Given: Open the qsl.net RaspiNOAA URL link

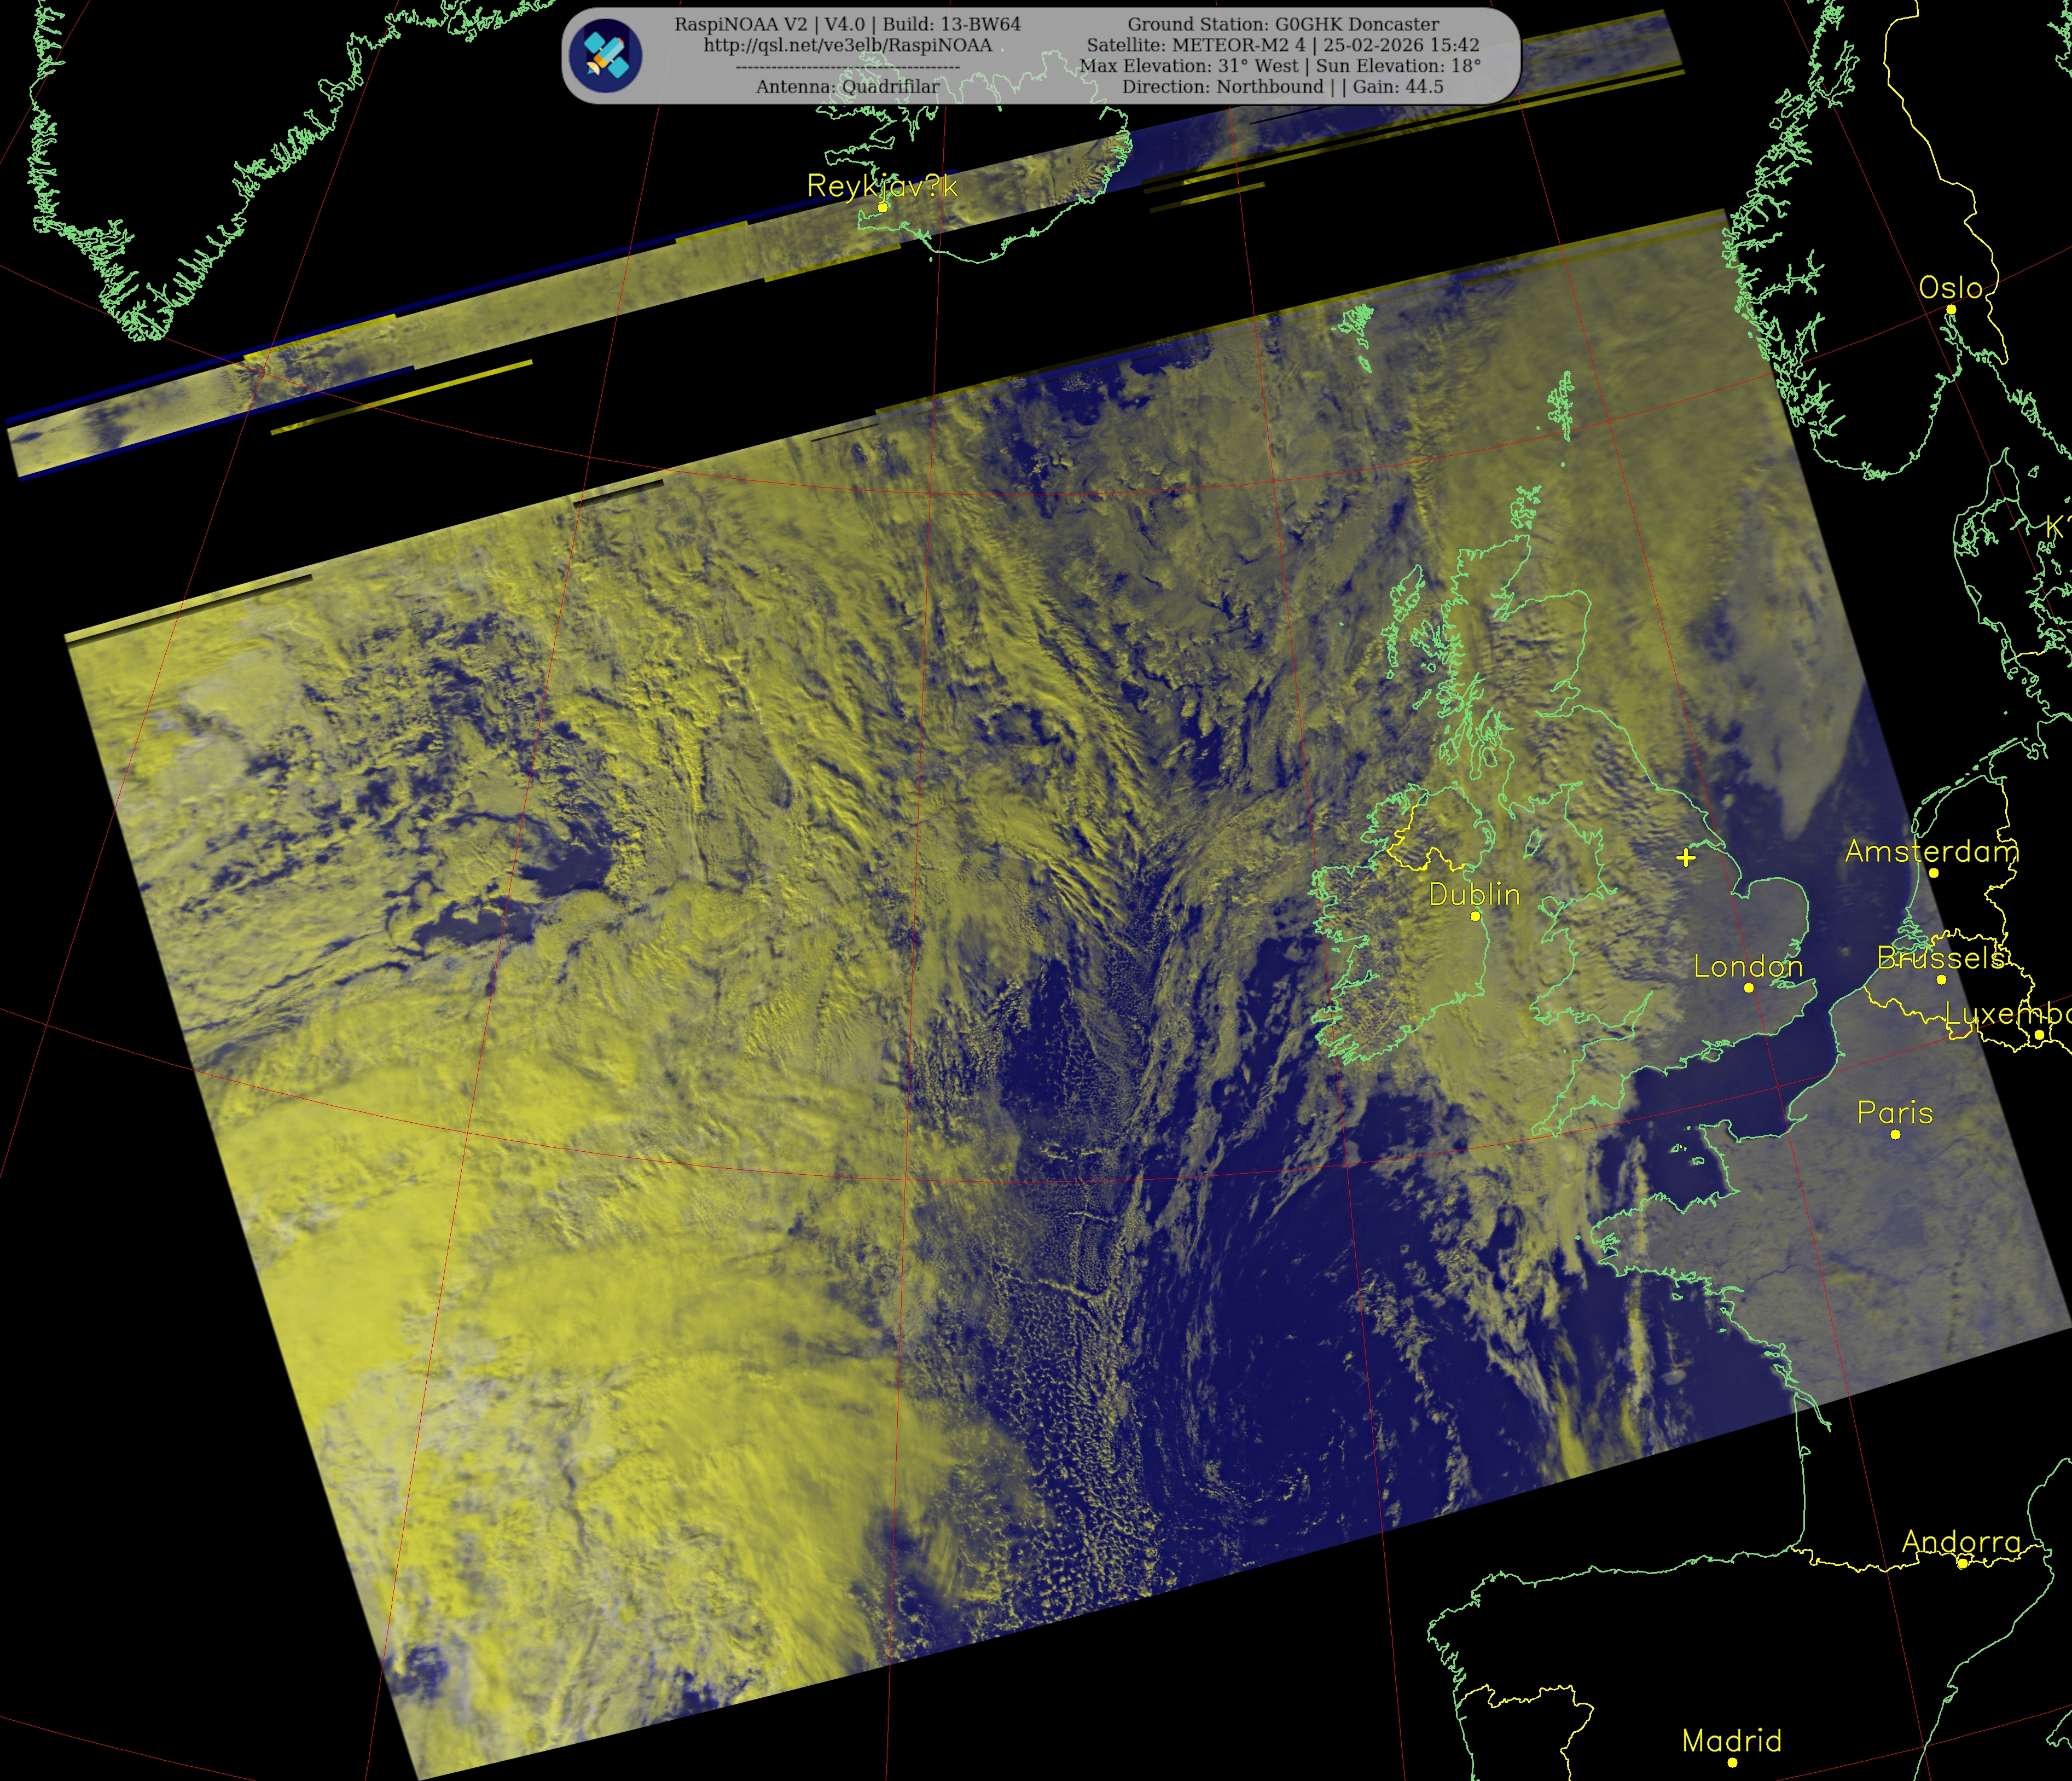Looking at the screenshot, I should pos(847,45).
